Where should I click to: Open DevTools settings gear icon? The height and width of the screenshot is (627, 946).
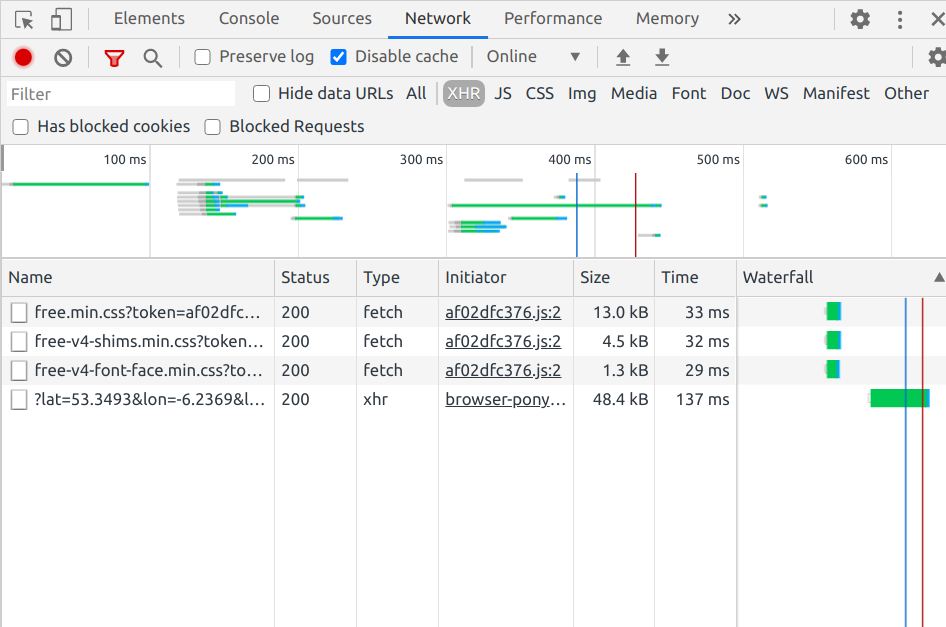860,19
